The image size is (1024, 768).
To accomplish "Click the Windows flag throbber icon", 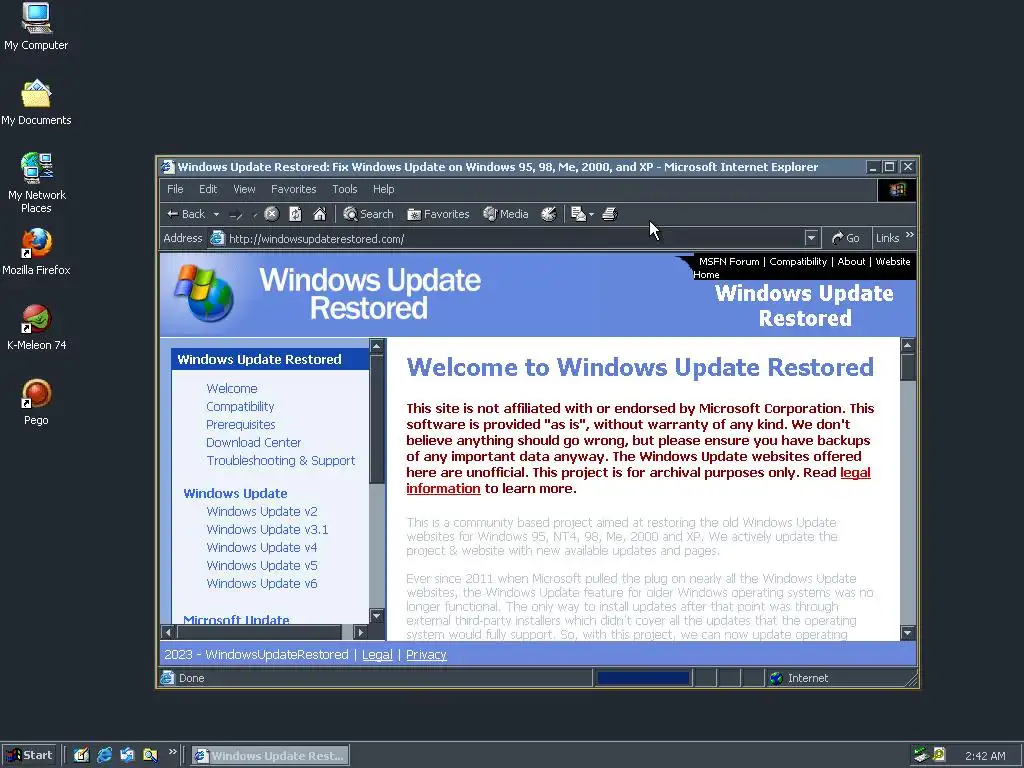I will [x=897, y=190].
